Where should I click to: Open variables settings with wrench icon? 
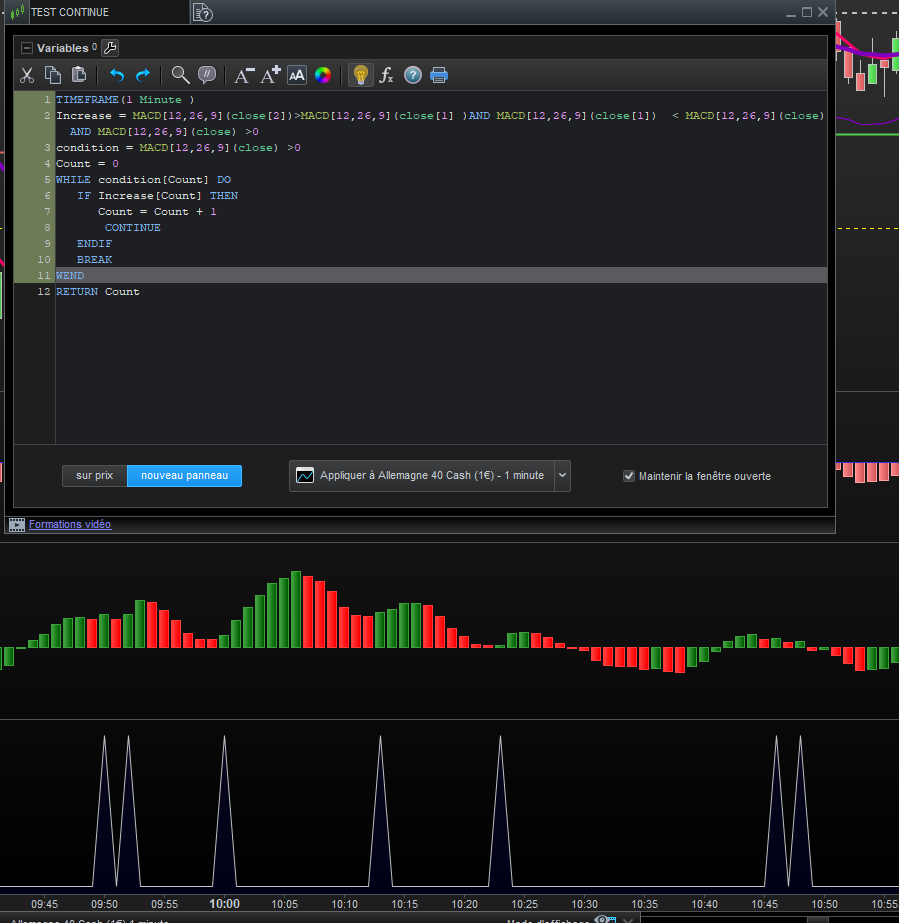(110, 47)
